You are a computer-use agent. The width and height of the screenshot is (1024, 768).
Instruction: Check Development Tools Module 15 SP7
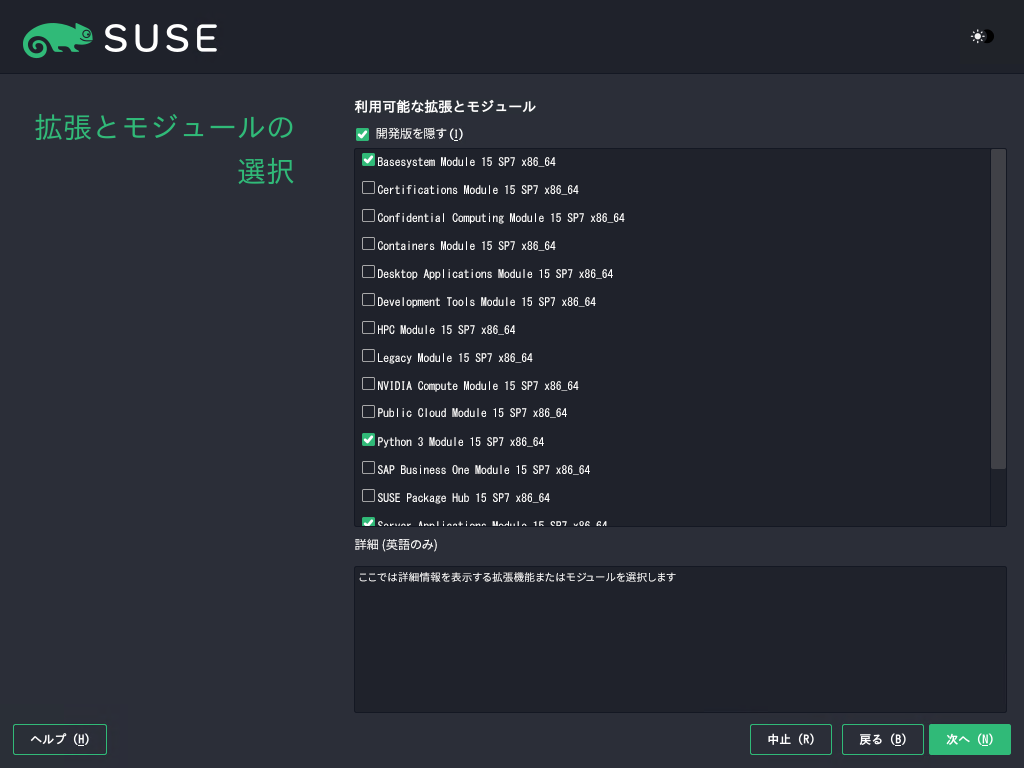pos(369,300)
